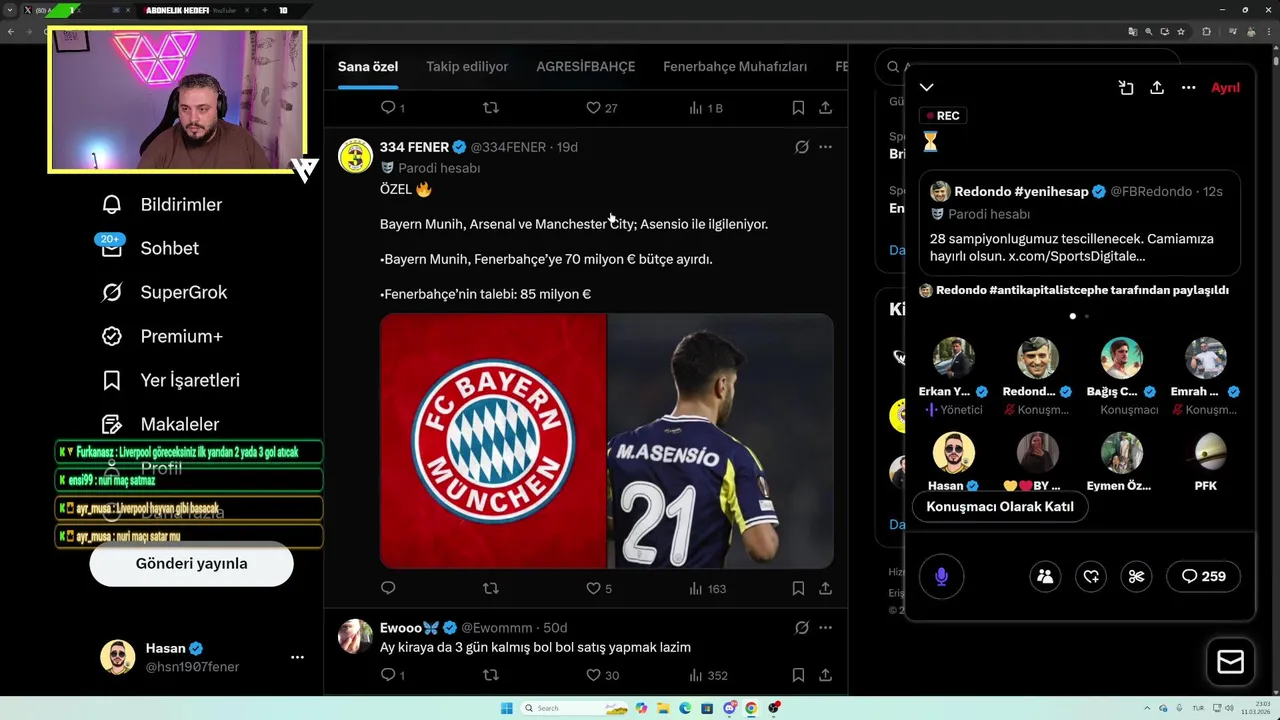Click Grok icon on Ewooo post
The image size is (1280, 720).
click(801, 628)
